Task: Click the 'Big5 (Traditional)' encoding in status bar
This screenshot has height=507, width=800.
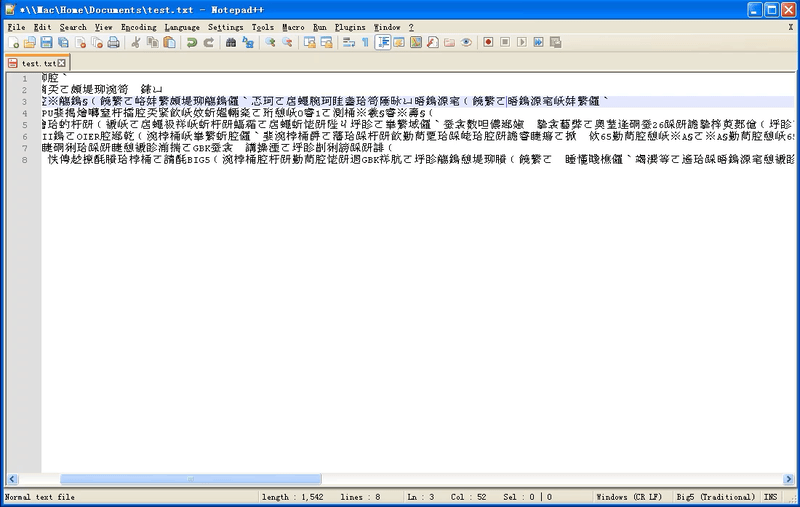Action: [x=716, y=497]
